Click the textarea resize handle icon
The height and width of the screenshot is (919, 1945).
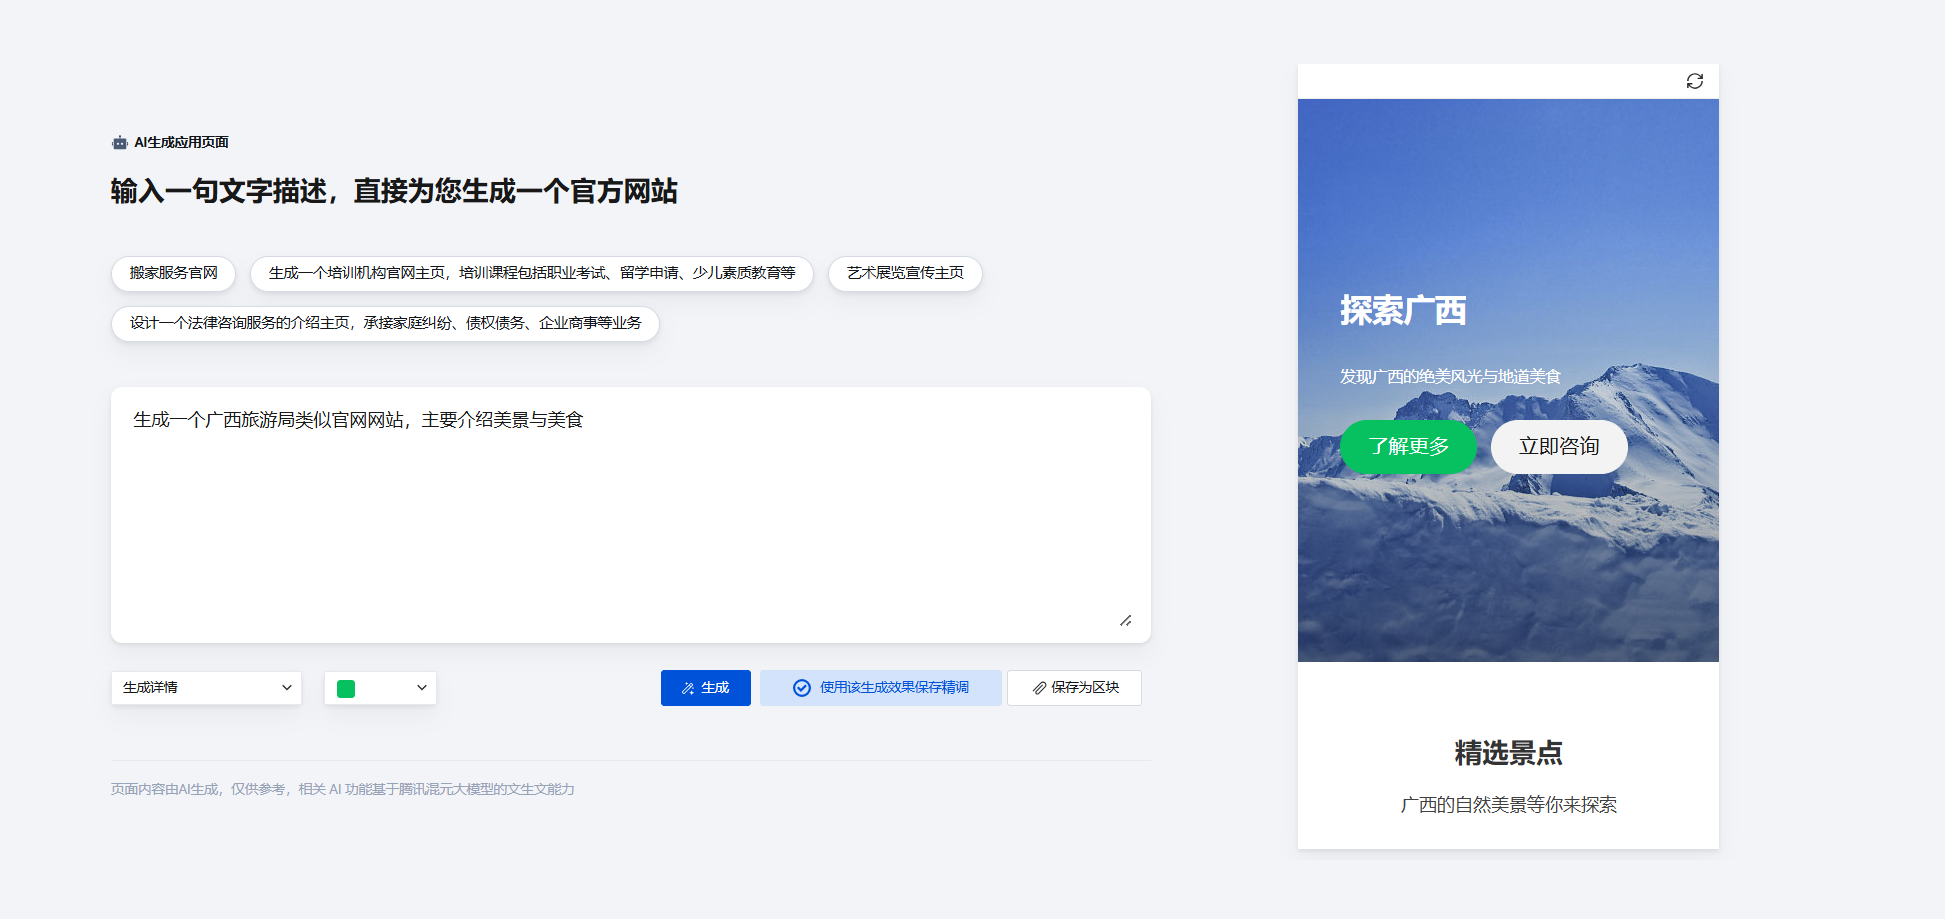pos(1125,621)
